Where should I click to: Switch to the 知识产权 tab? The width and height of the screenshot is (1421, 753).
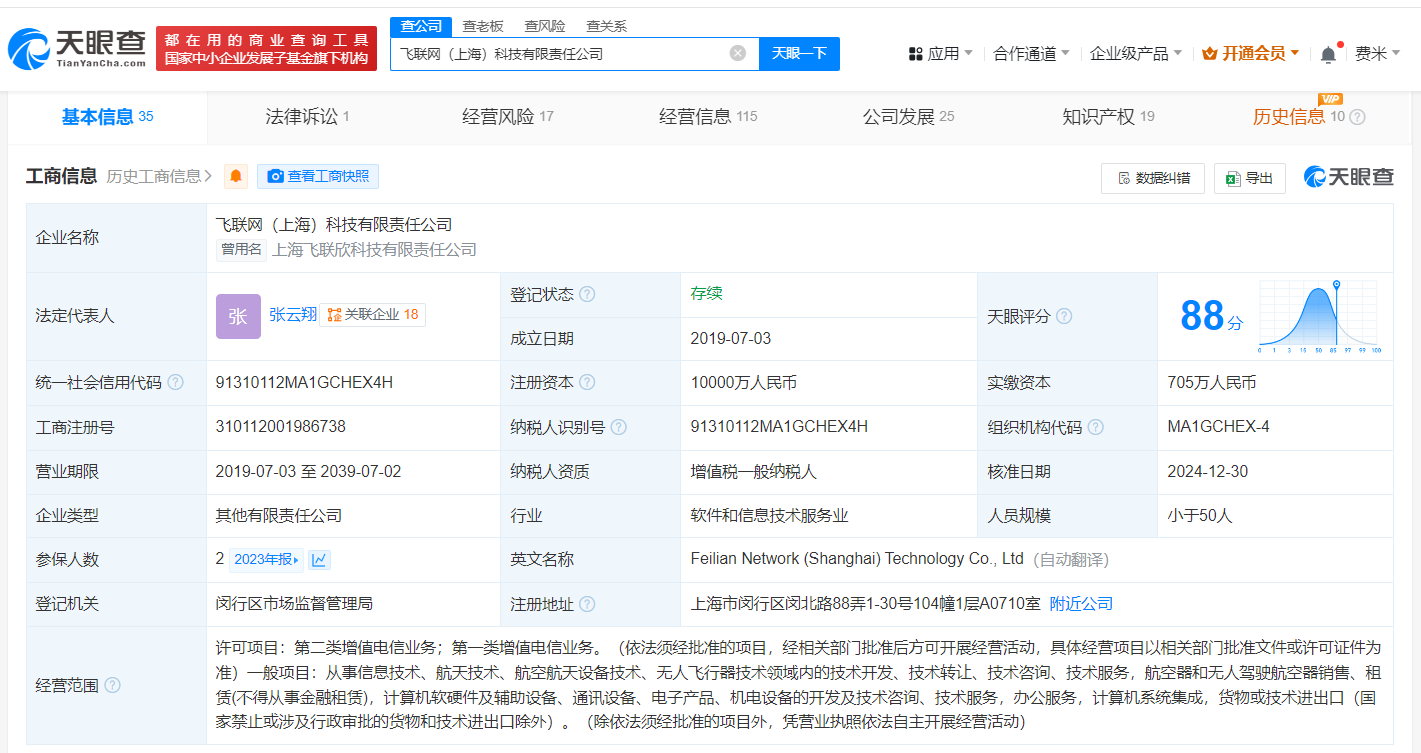1107,117
